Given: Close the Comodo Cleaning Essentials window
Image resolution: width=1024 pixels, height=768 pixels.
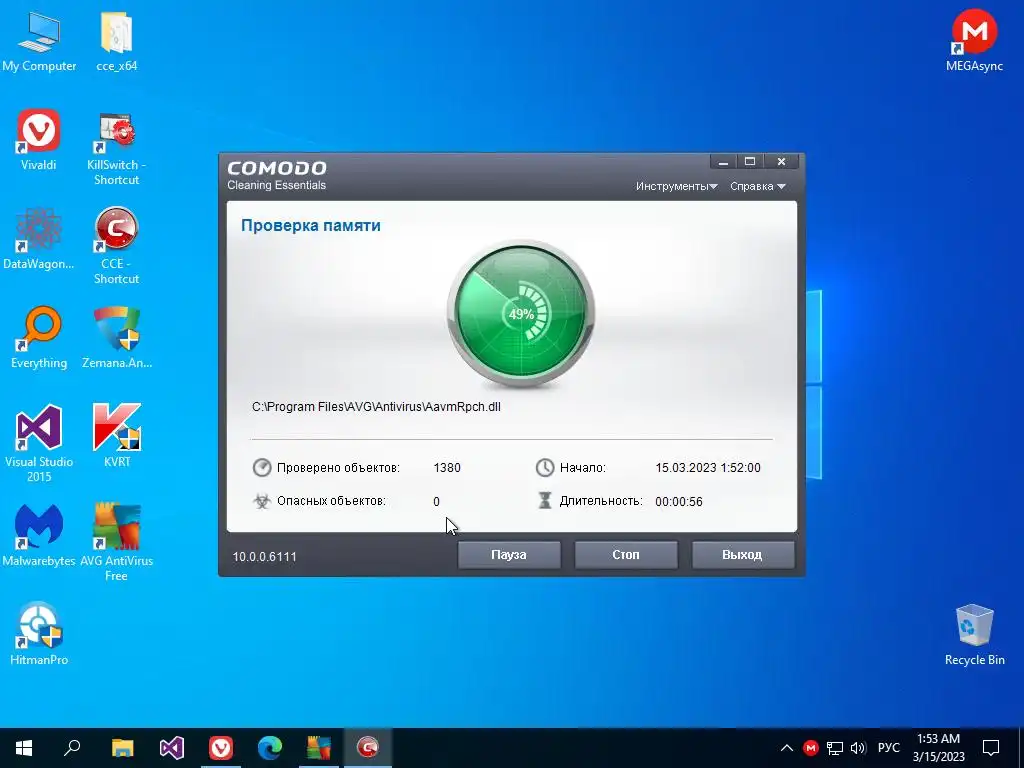Looking at the screenshot, I should point(781,162).
